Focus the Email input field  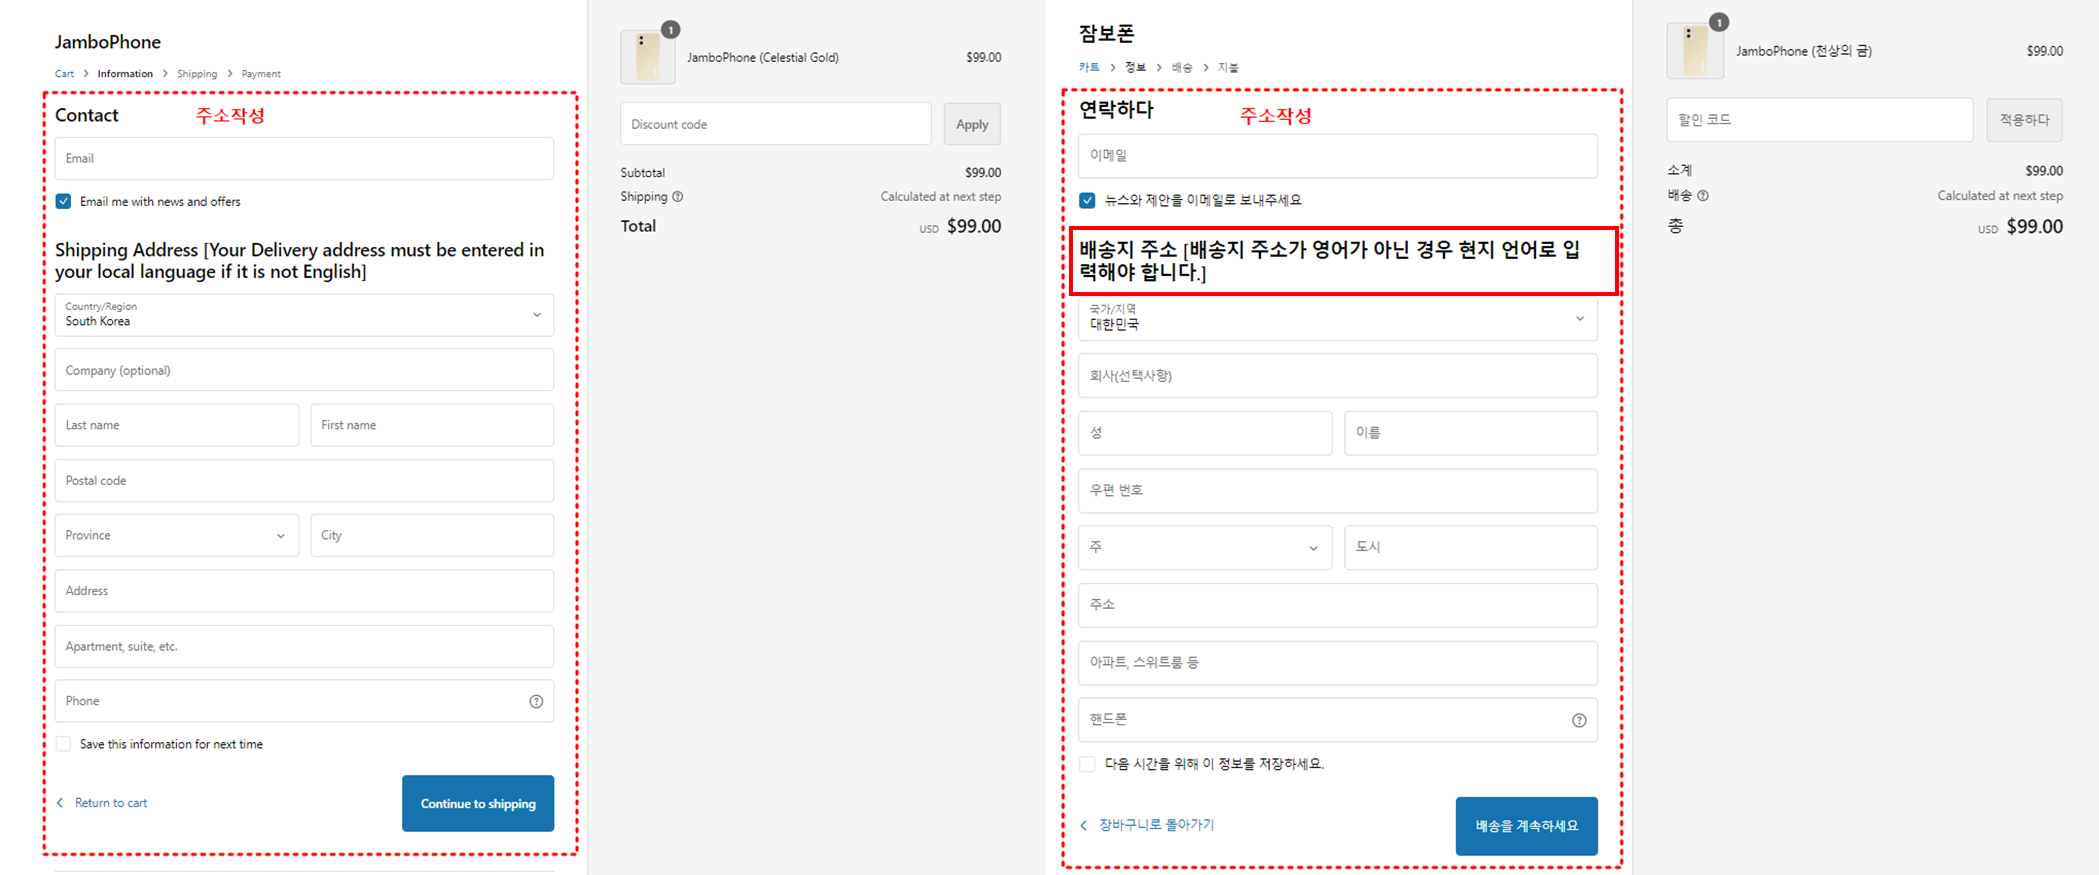(304, 159)
